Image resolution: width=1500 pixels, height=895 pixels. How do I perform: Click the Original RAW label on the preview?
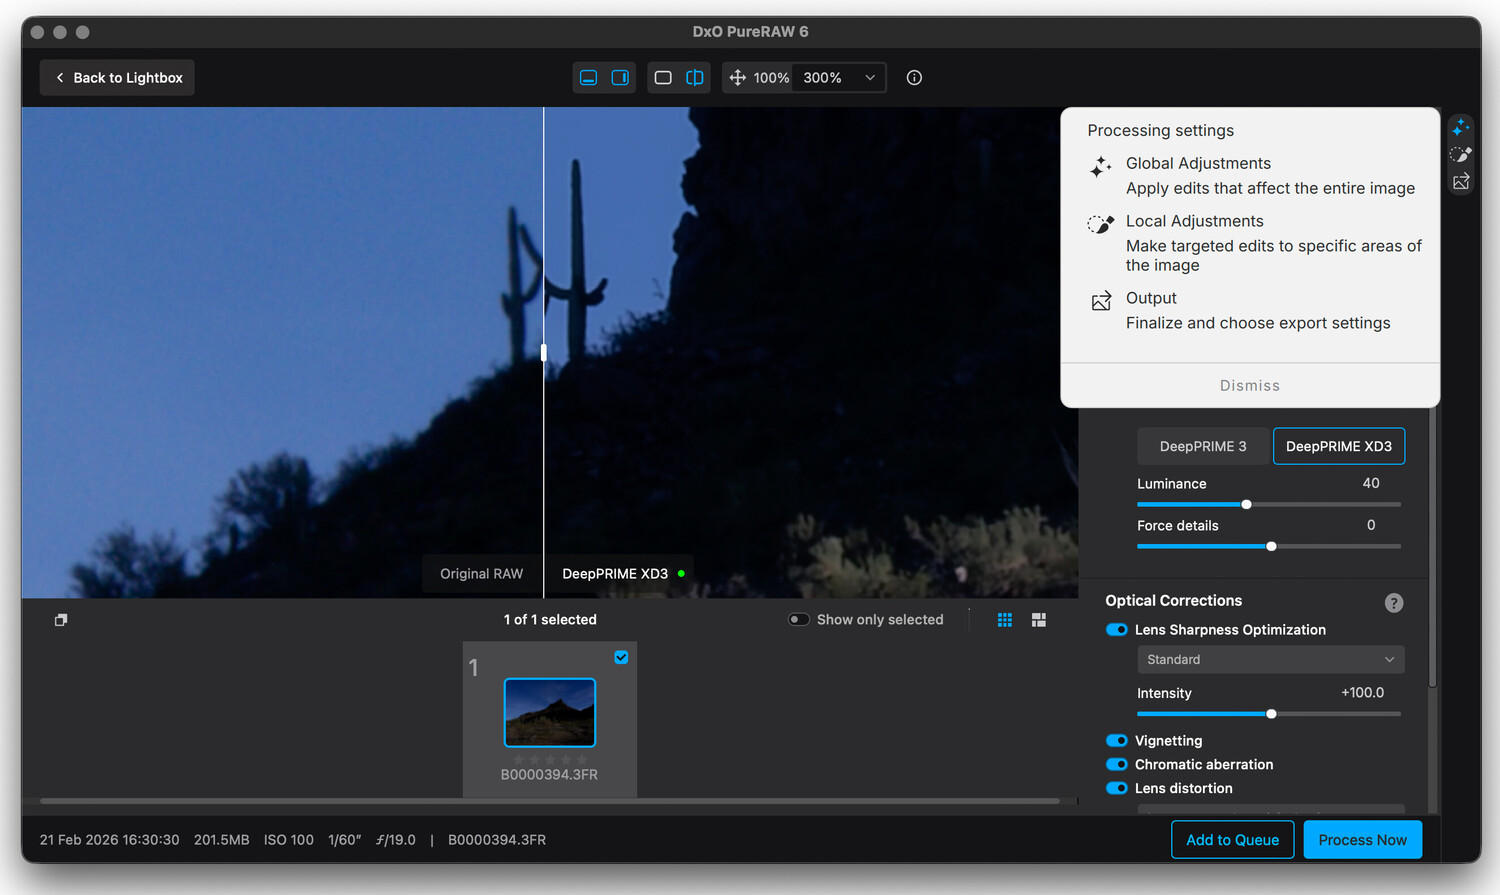tap(482, 574)
